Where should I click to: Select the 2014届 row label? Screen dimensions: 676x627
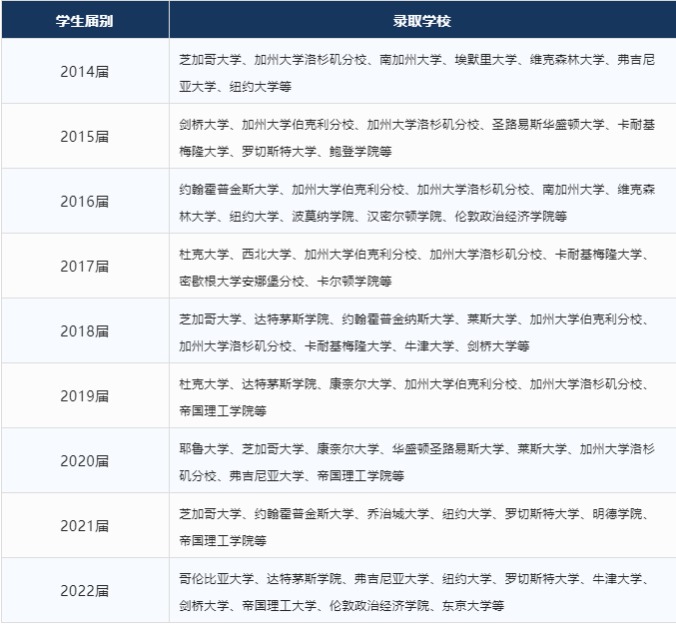click(84, 72)
